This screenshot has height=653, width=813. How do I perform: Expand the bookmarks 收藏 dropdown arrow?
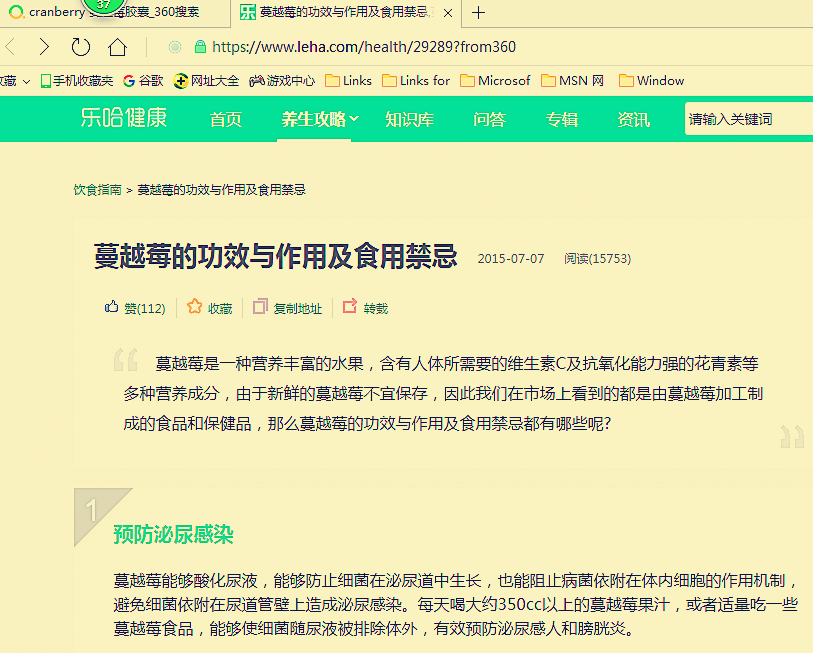(x=26, y=81)
